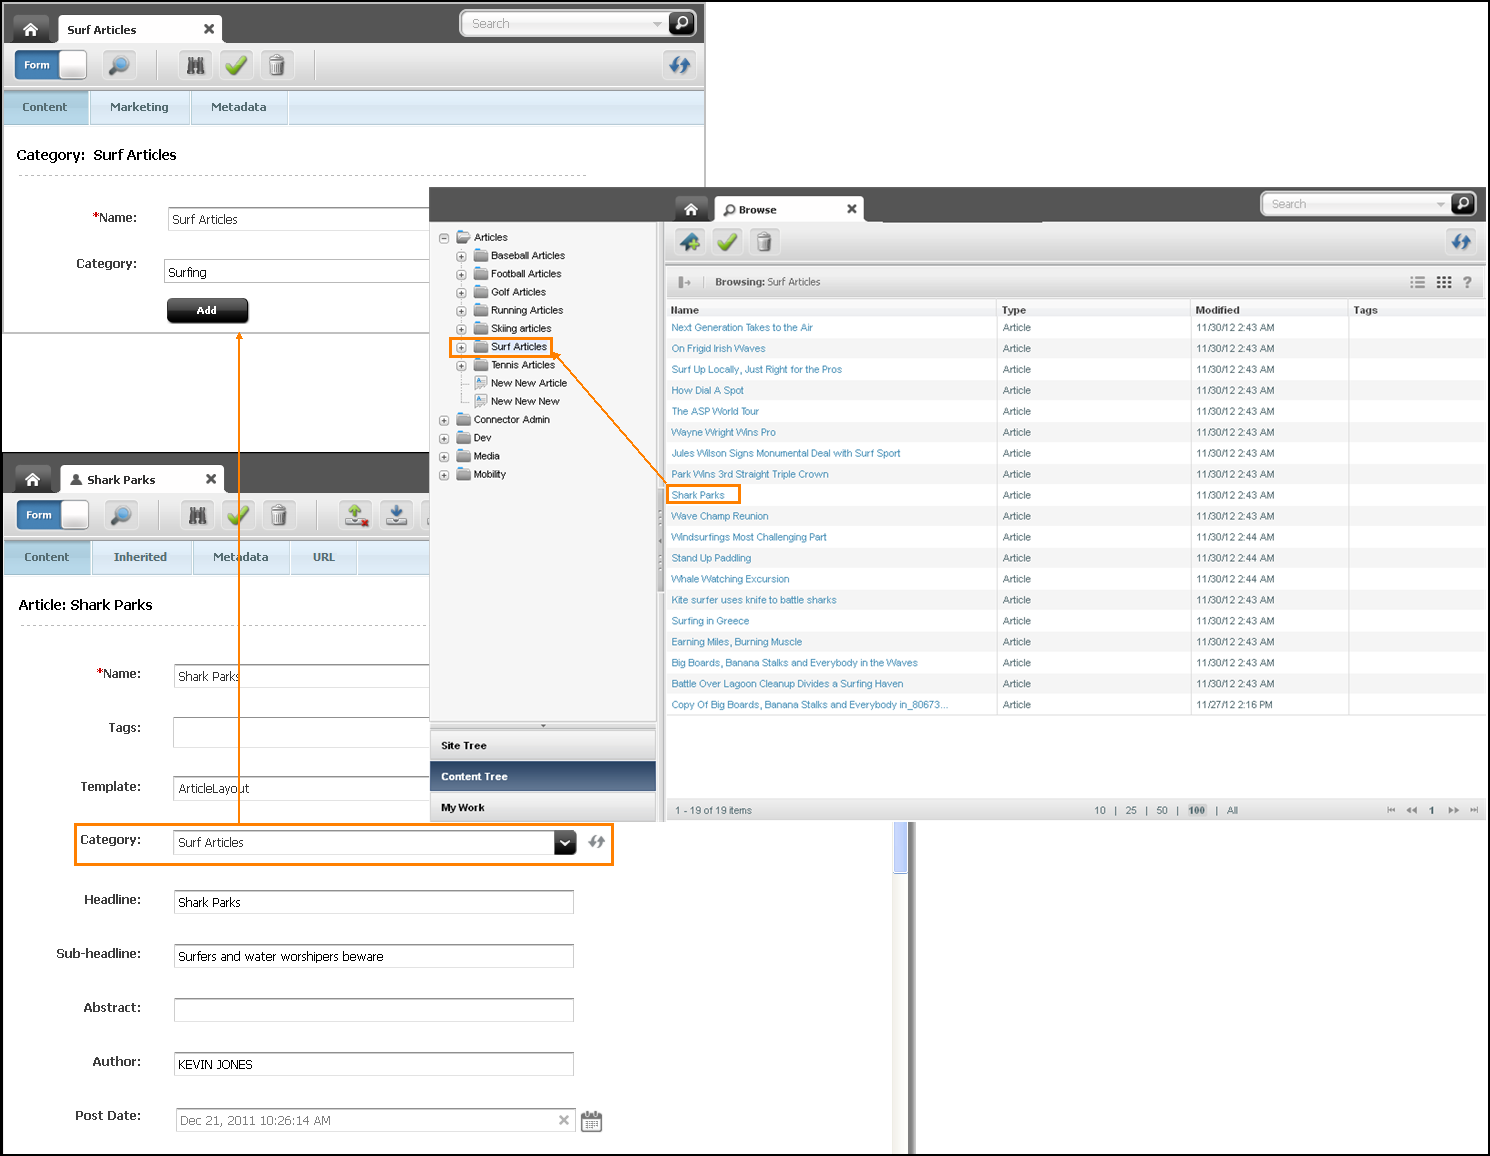Expand Football Articles tree node

(x=461, y=274)
